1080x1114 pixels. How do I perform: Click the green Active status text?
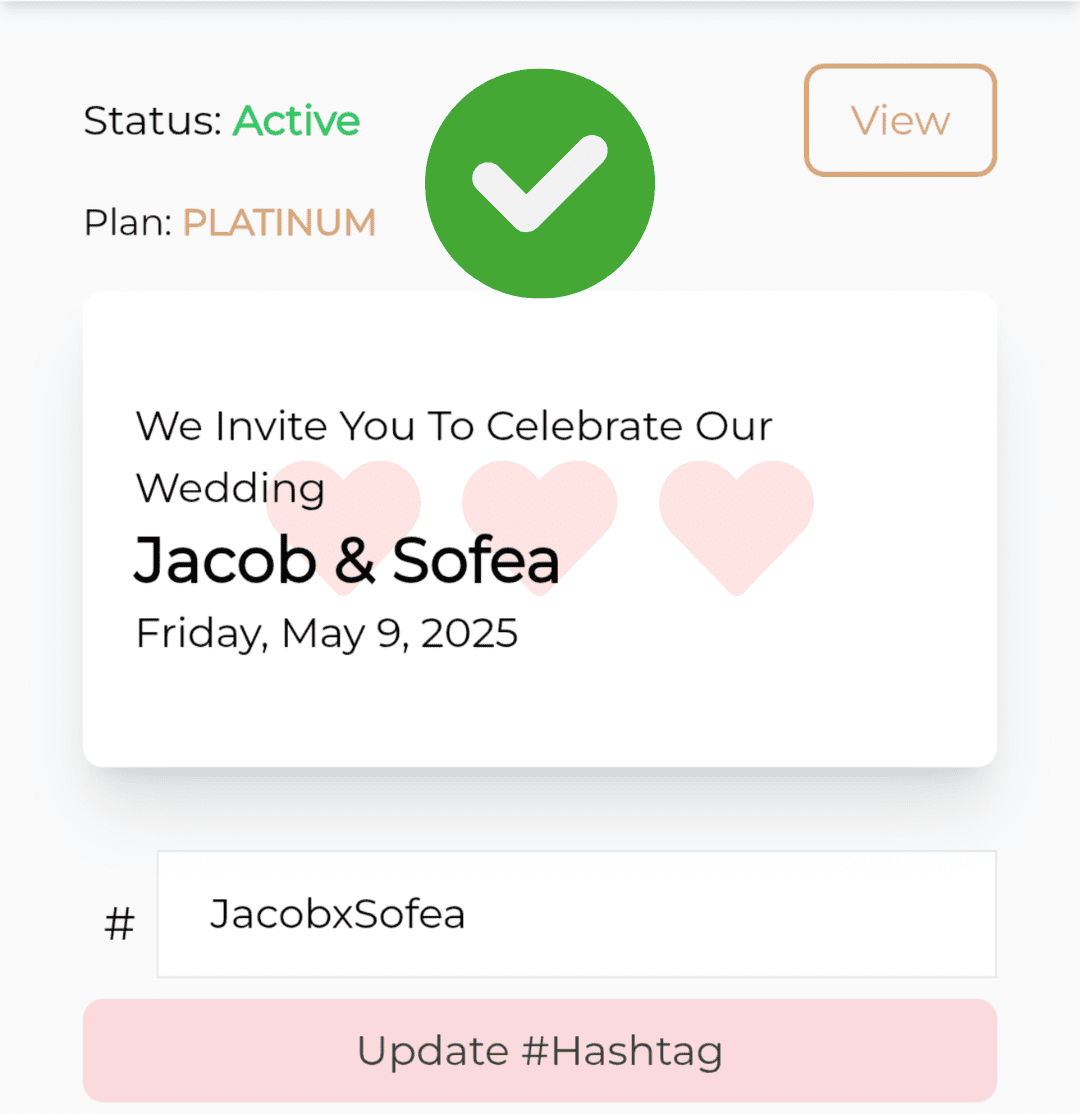[x=296, y=121]
